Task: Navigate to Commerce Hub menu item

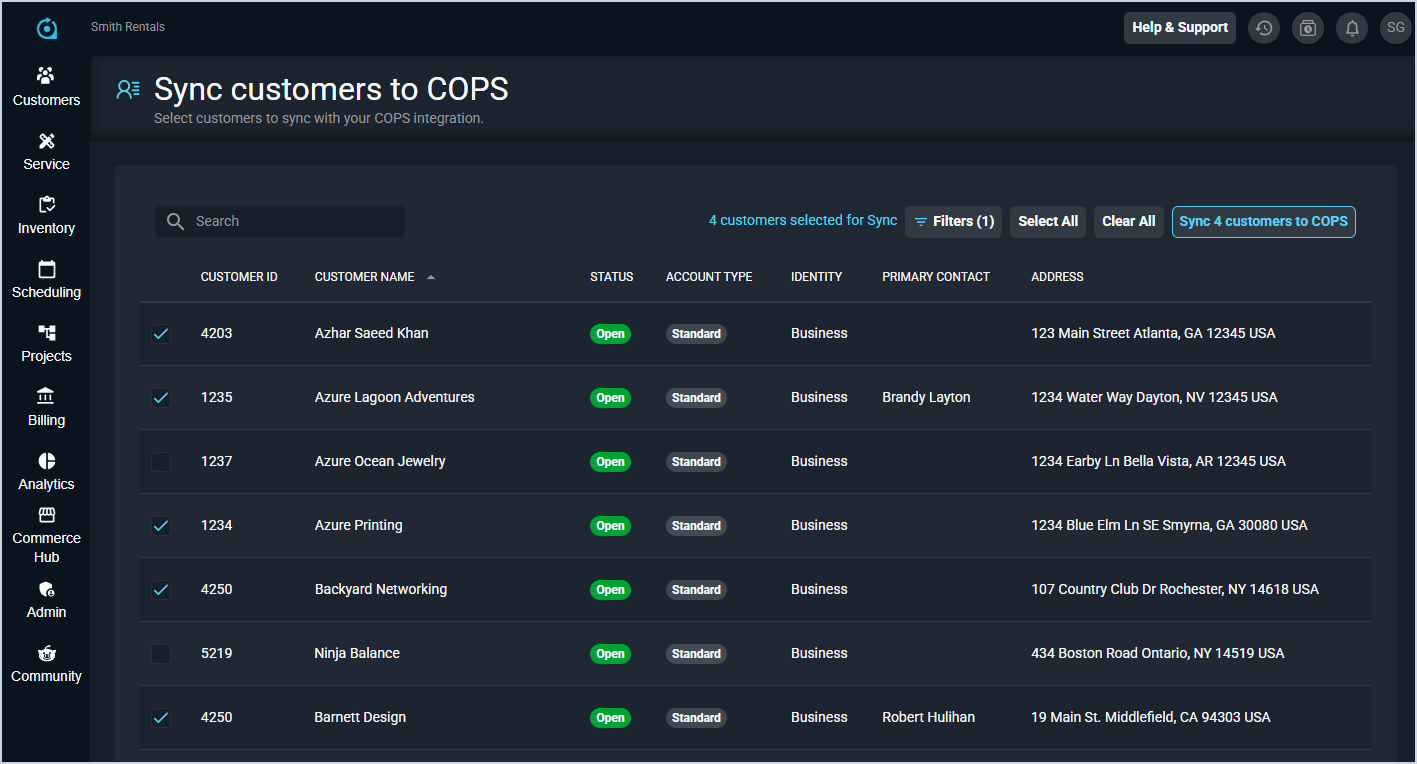Action: 46,536
